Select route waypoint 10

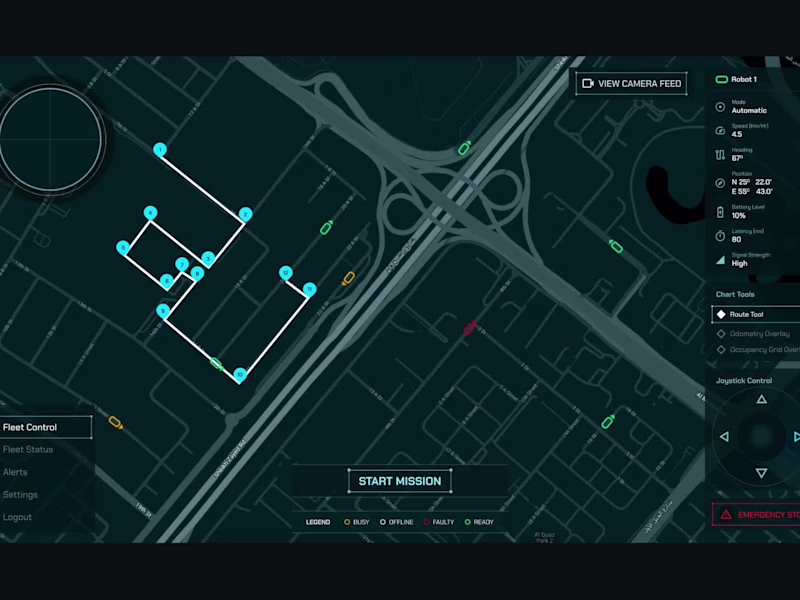pyautogui.click(x=240, y=374)
